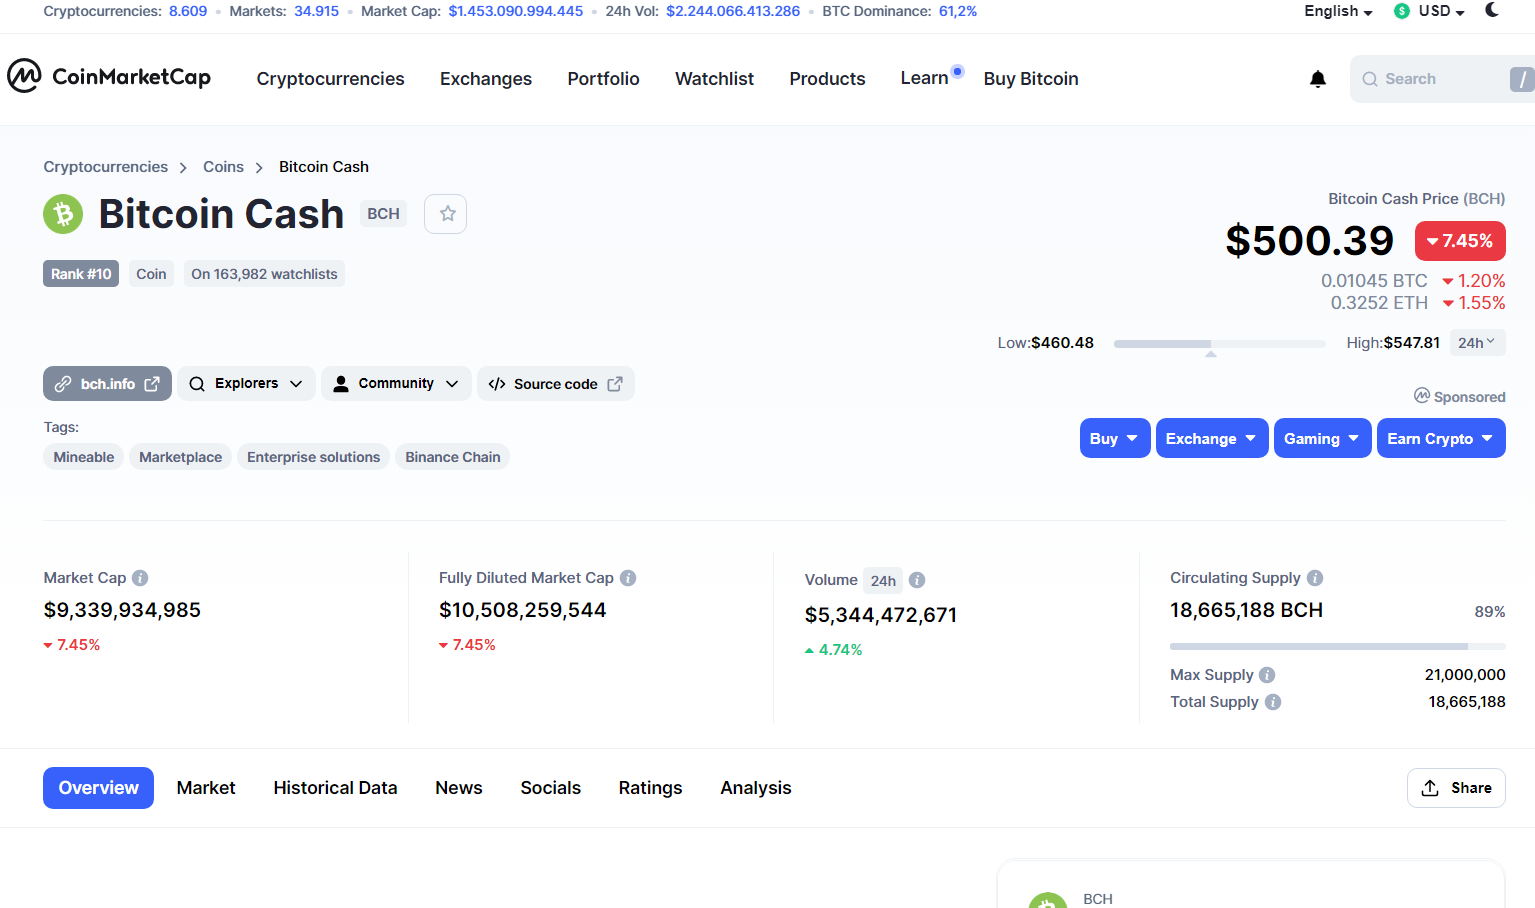Show Market Cap info icon
1535x908 pixels.
tap(140, 578)
